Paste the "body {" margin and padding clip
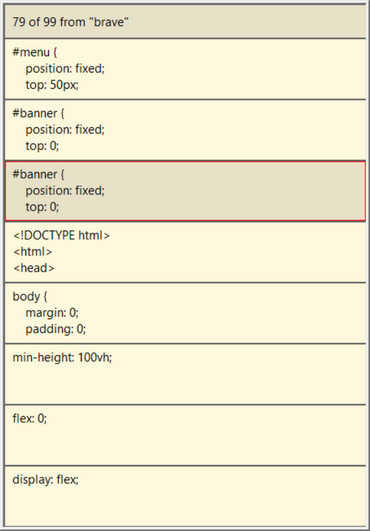 [x=185, y=313]
